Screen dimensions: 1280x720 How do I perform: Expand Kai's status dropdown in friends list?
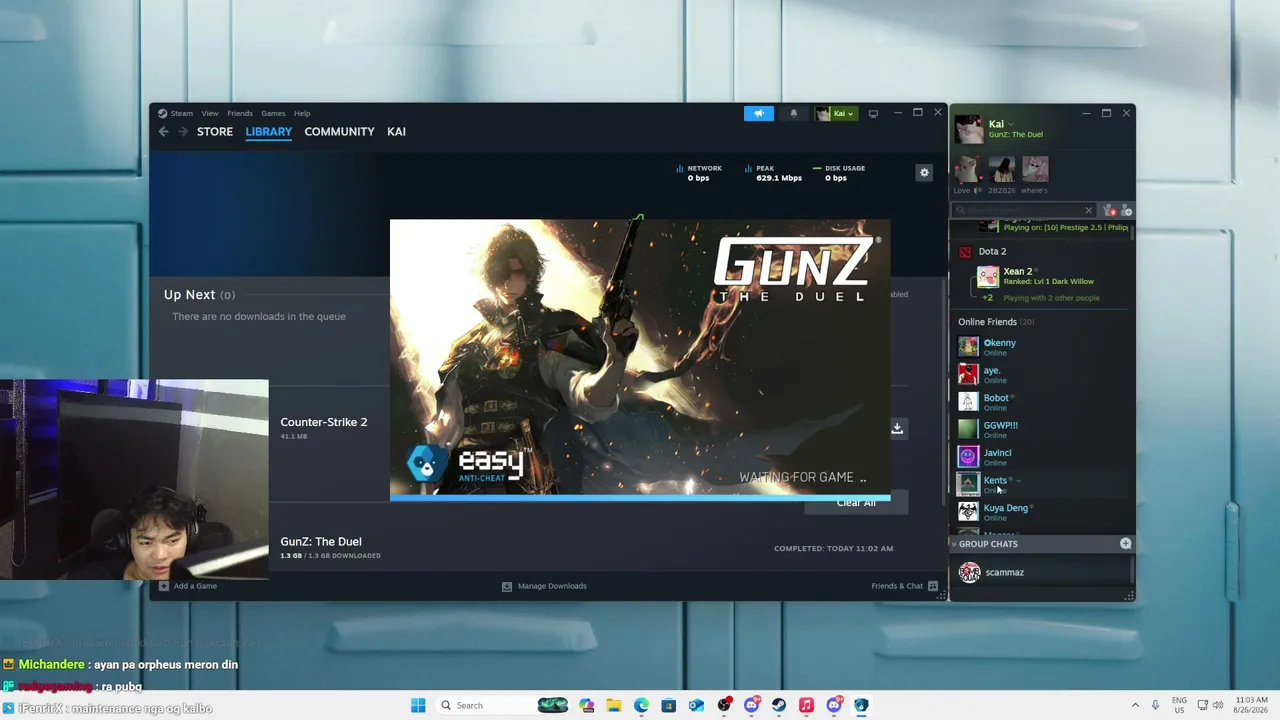(x=1010, y=125)
